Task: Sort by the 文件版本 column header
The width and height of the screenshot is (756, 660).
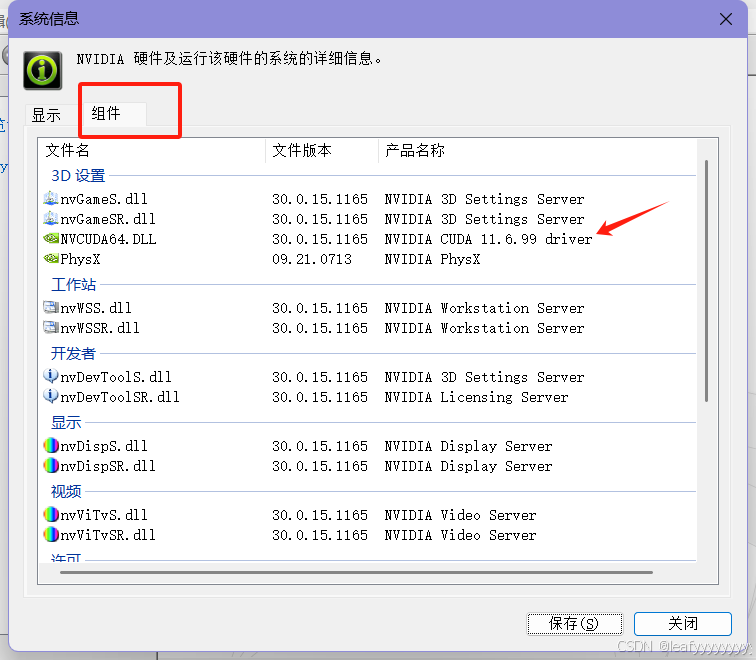Action: pyautogui.click(x=322, y=150)
